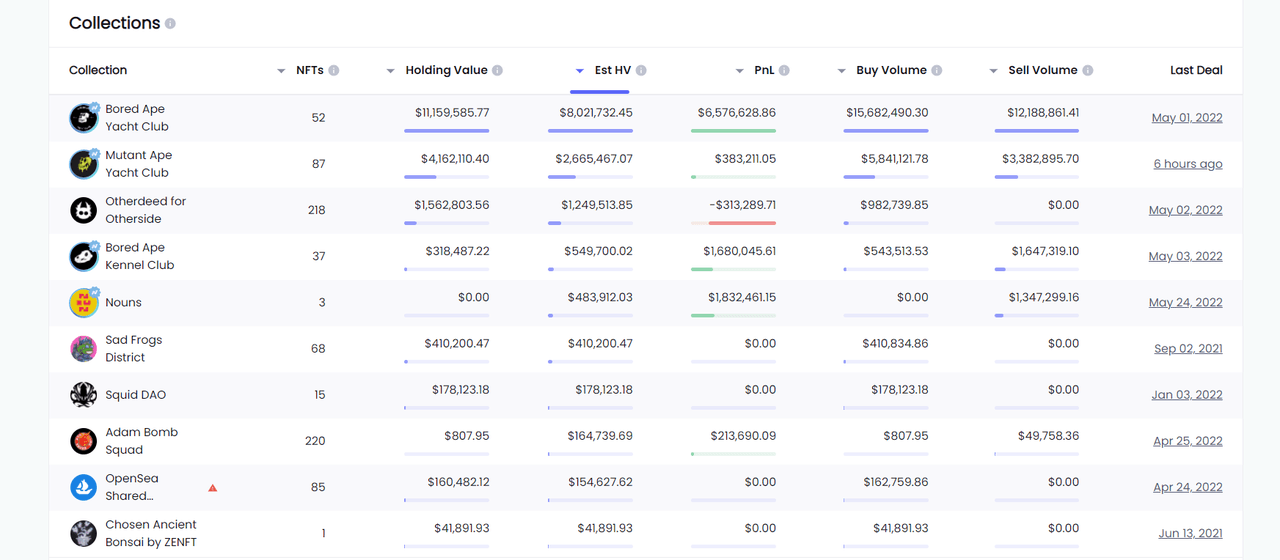This screenshot has width=1280, height=560.
Task: Click the Squid DAO name
Action: tap(136, 395)
